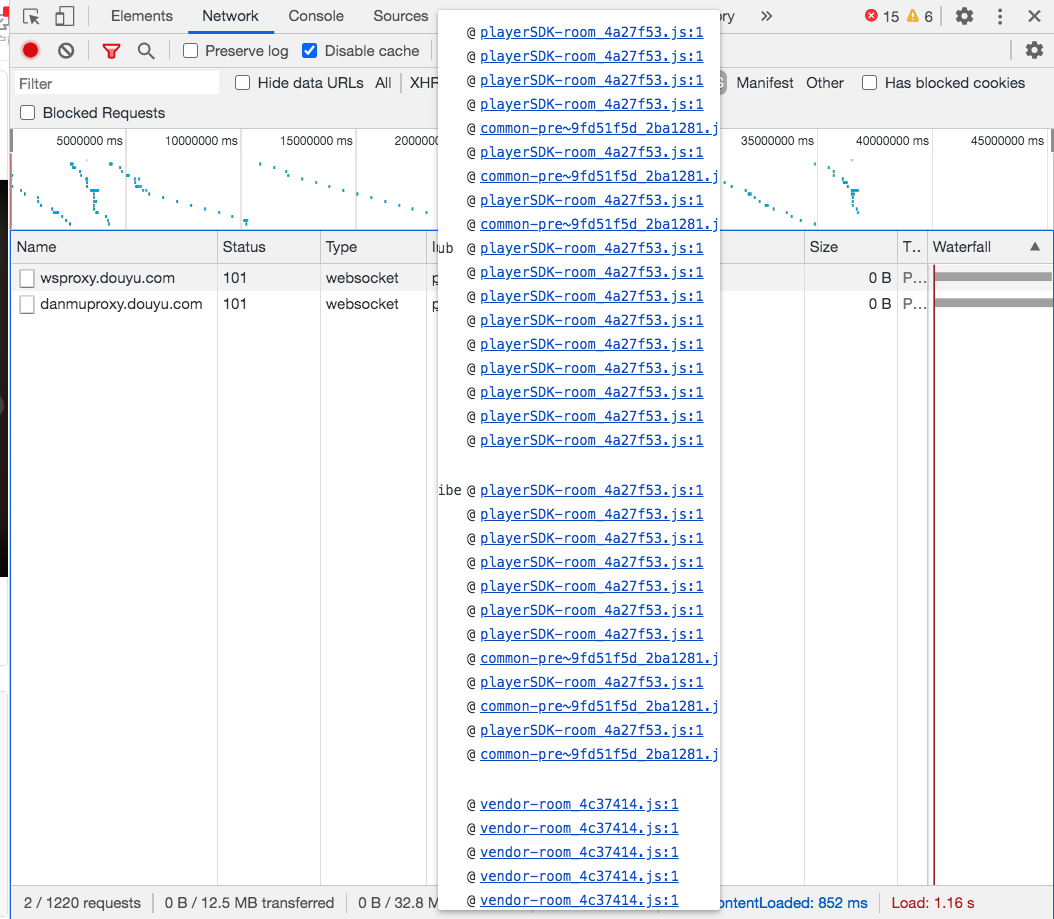1054x919 pixels.
Task: Expand the more tabs chevron
Action: [766, 16]
